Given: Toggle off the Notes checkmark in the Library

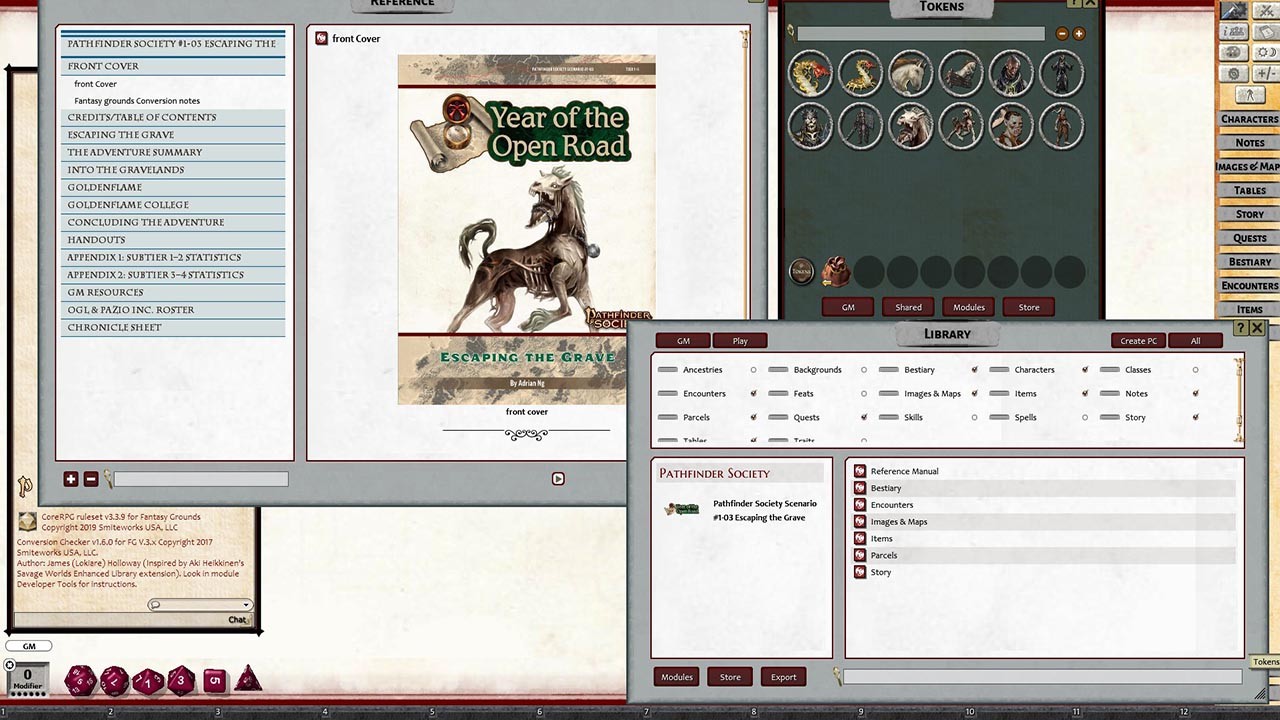Looking at the screenshot, I should click(x=1195, y=393).
